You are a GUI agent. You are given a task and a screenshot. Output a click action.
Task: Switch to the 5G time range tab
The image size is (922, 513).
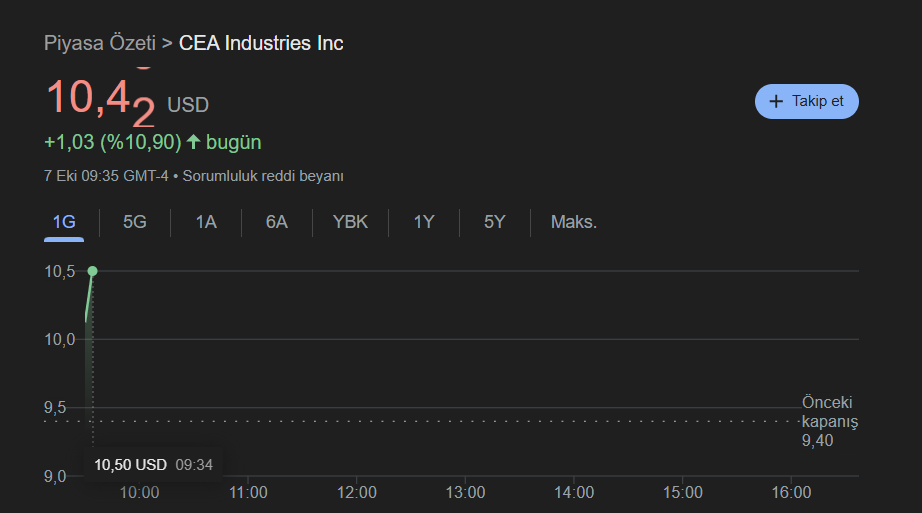(x=135, y=222)
